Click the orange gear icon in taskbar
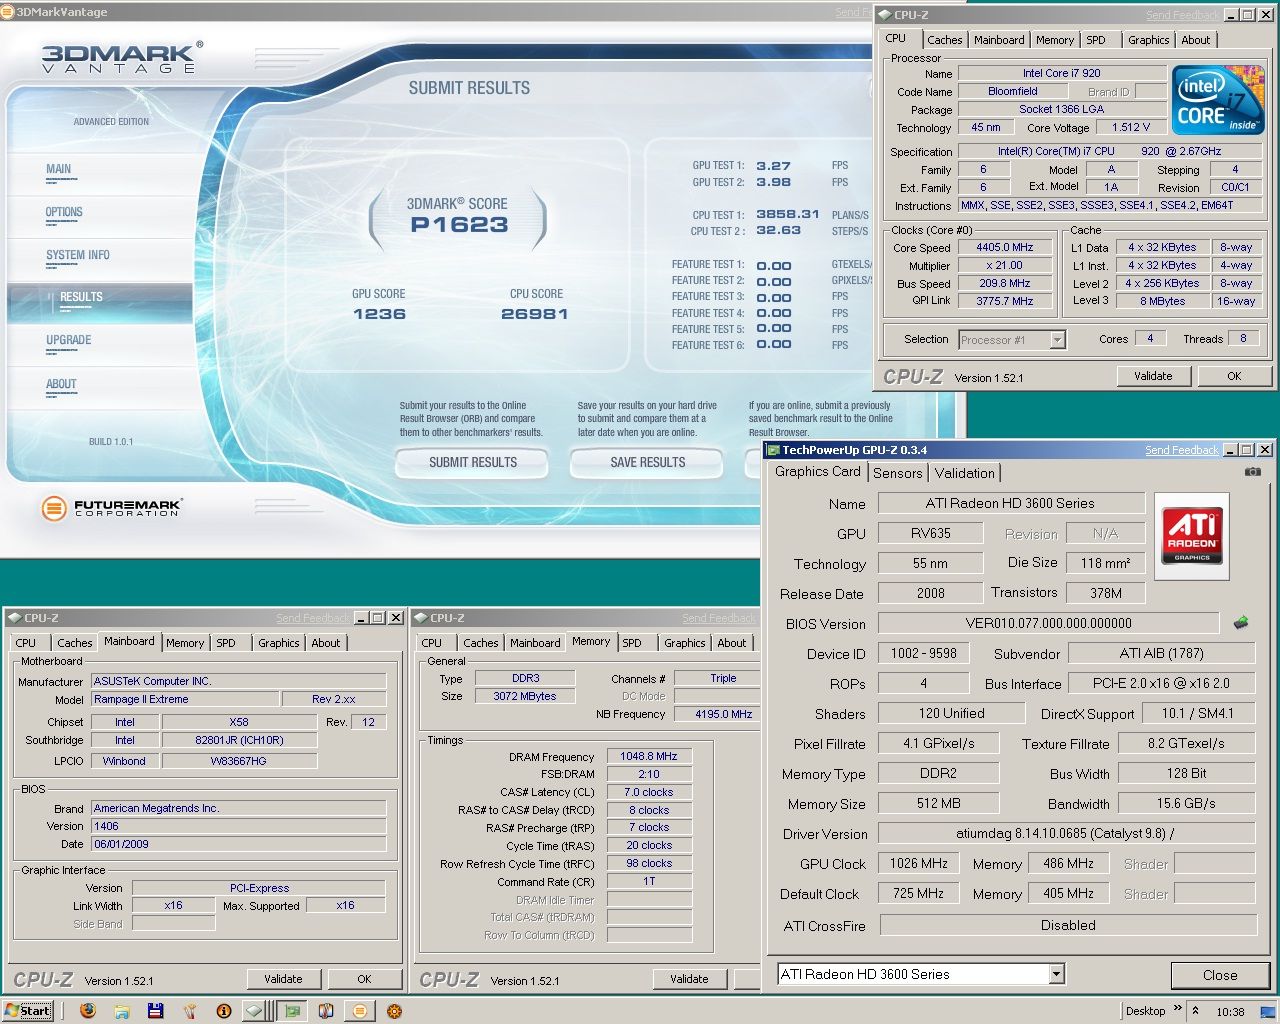The width and height of the screenshot is (1280, 1024). 395,1011
